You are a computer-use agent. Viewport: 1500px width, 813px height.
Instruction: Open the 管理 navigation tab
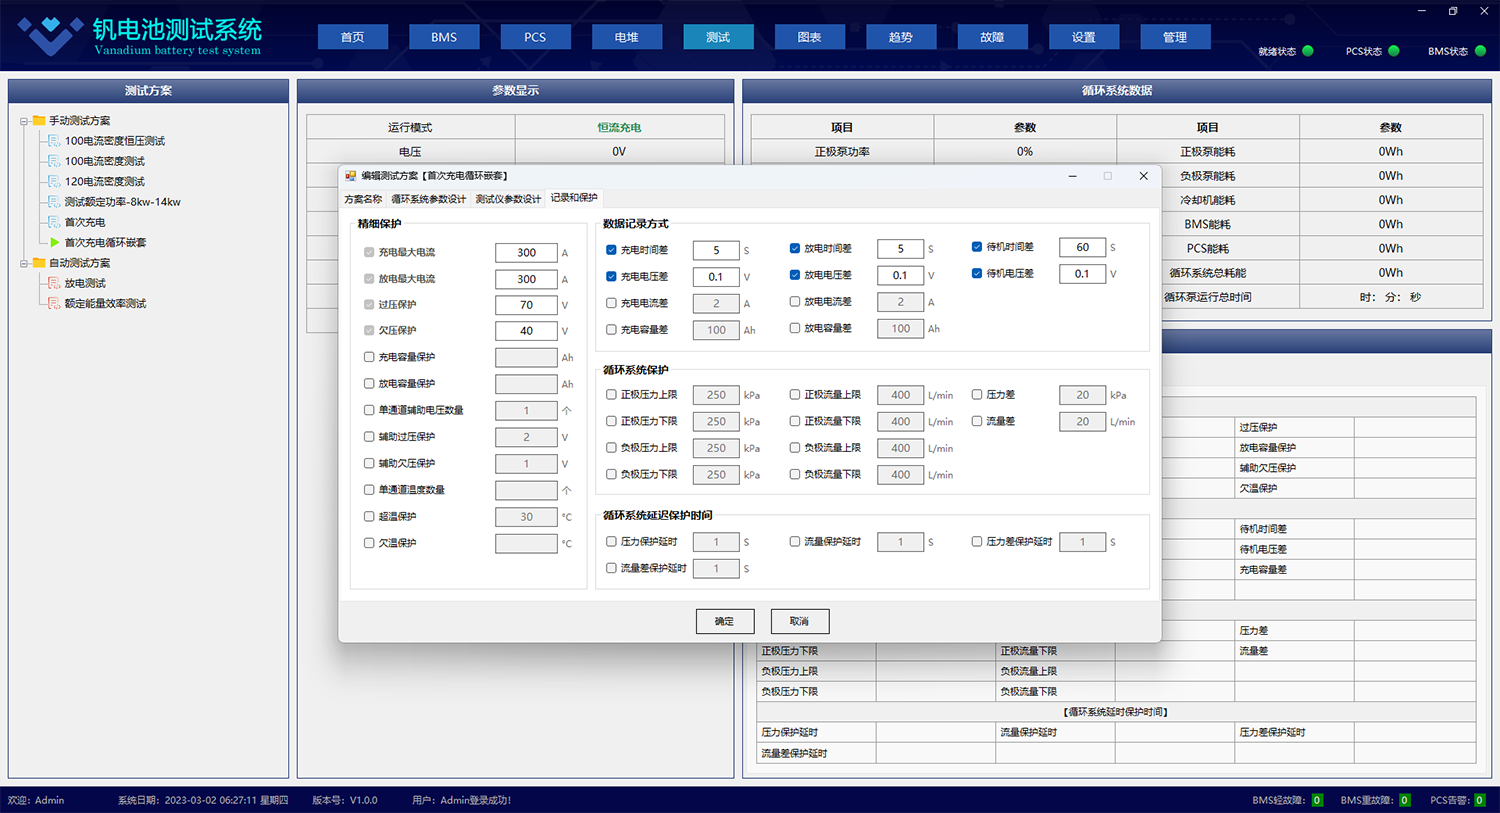point(1175,37)
